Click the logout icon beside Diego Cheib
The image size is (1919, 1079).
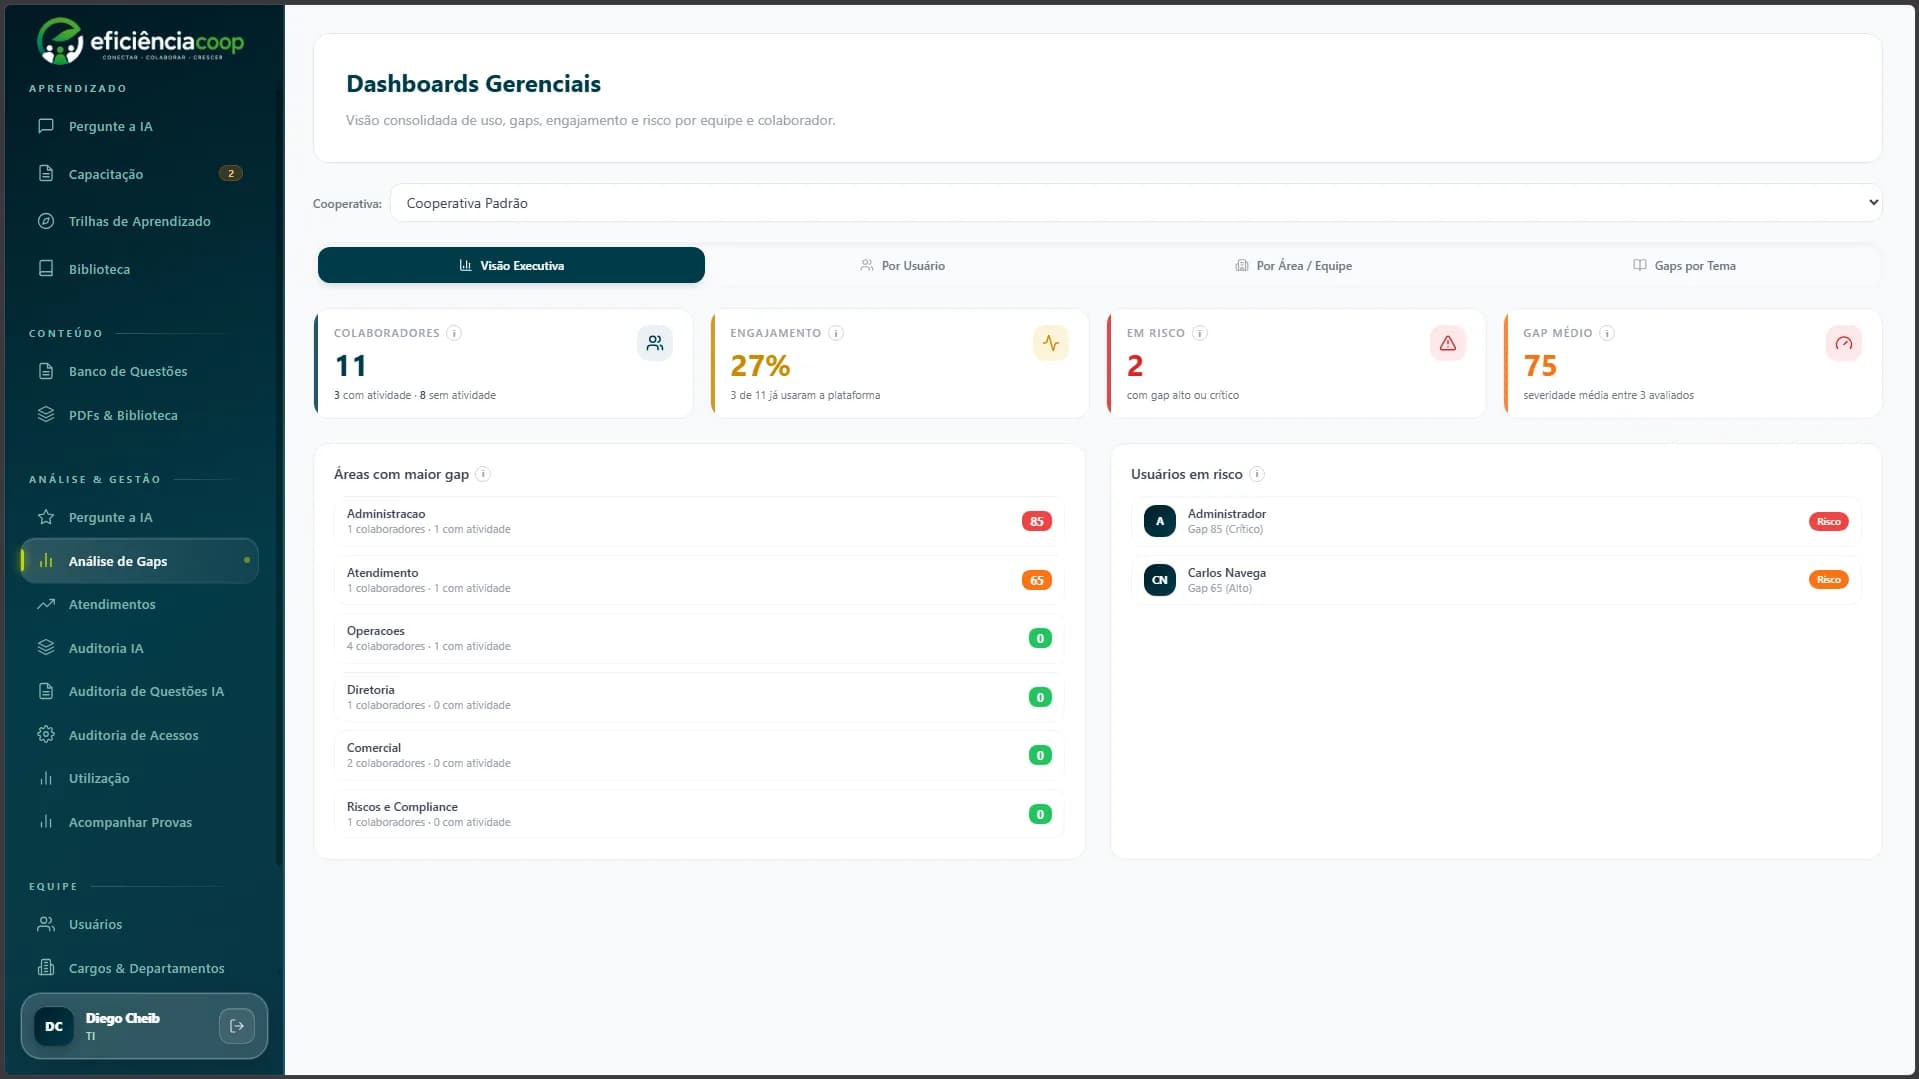tap(237, 1026)
